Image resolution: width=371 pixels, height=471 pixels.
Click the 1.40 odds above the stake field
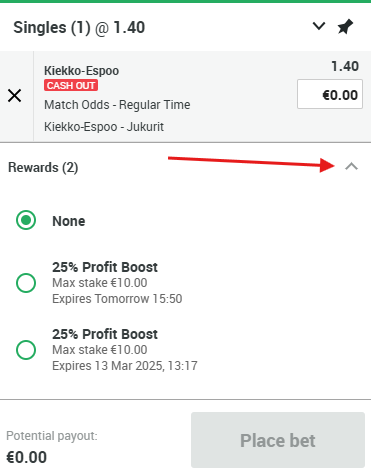click(x=345, y=66)
